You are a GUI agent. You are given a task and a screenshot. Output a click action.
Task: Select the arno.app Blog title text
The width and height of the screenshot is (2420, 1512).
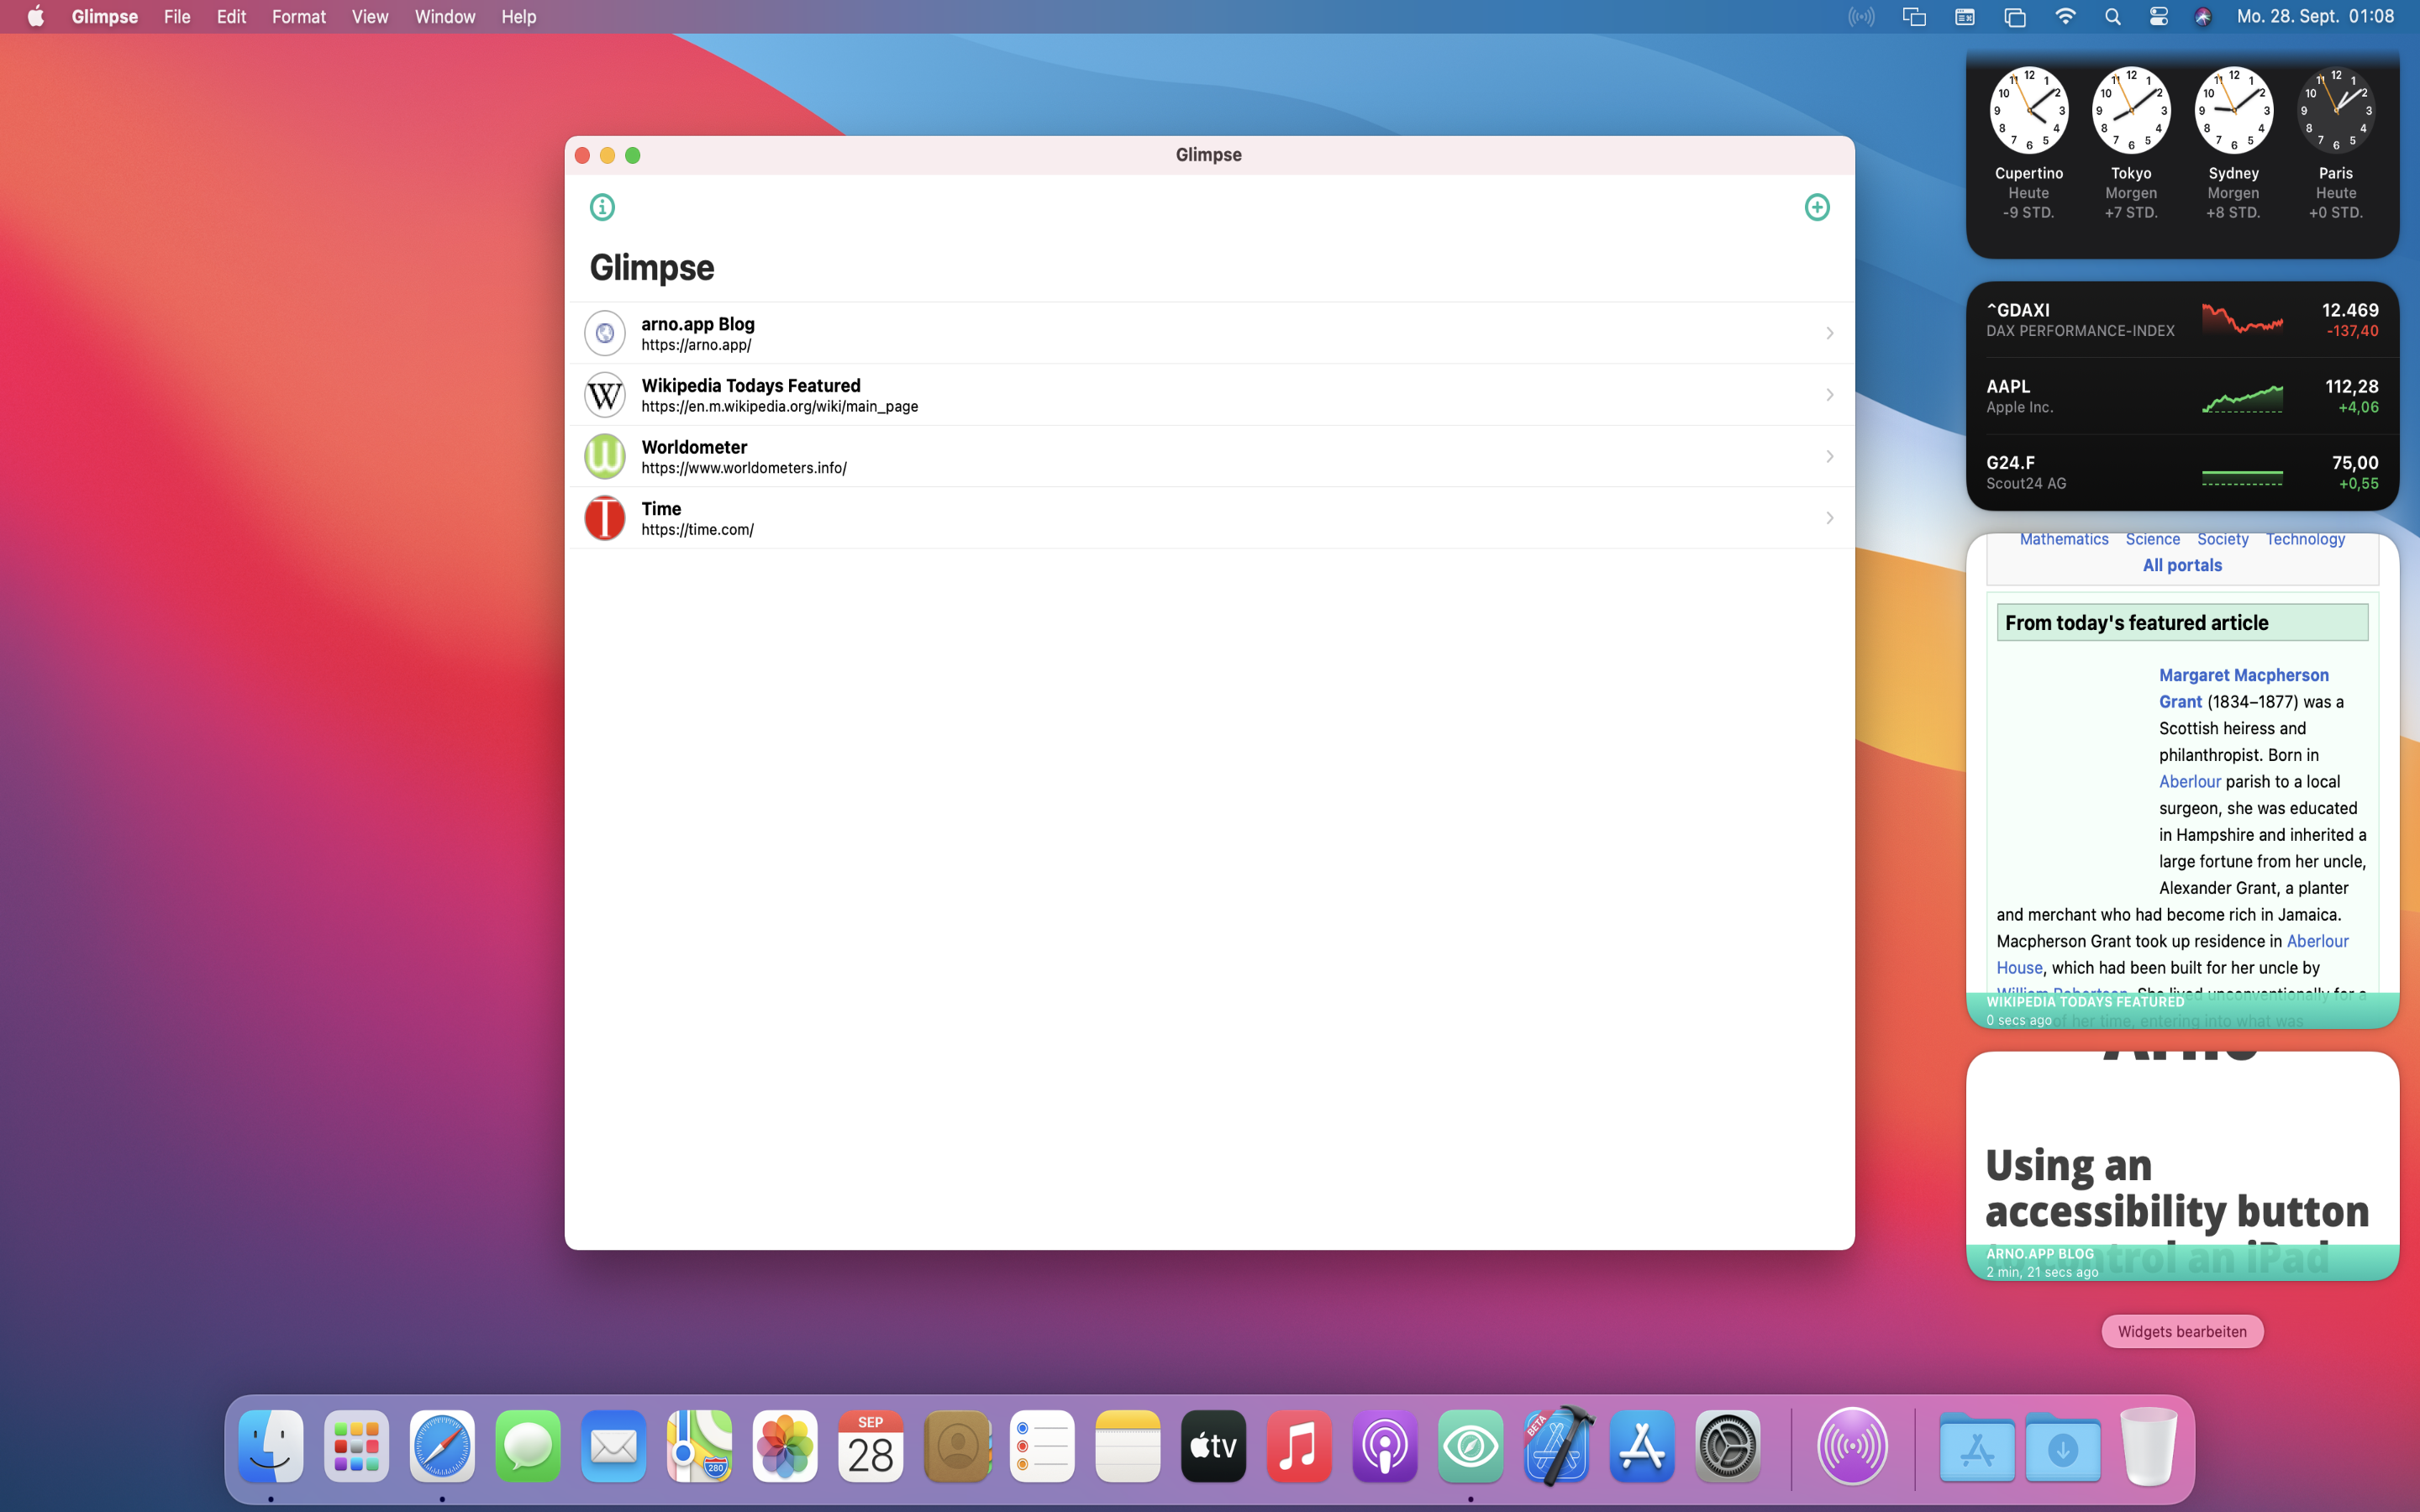(x=698, y=324)
